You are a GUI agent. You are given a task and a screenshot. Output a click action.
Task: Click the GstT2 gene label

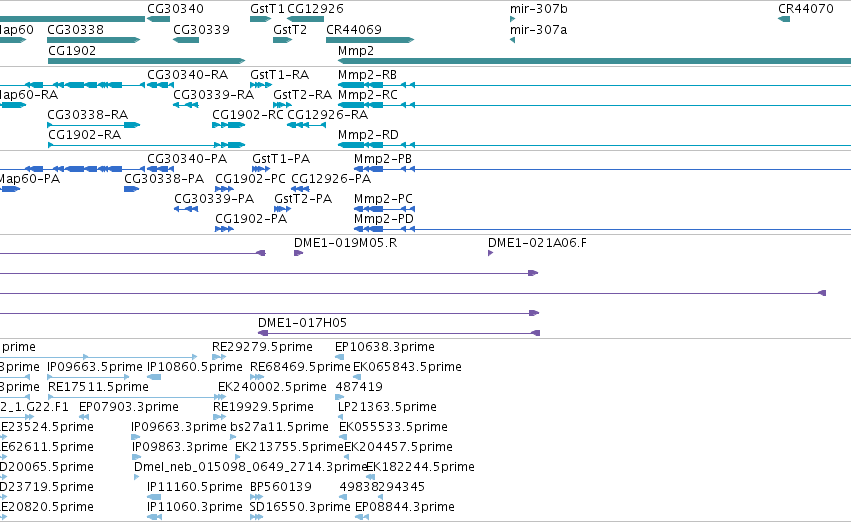pyautogui.click(x=290, y=29)
